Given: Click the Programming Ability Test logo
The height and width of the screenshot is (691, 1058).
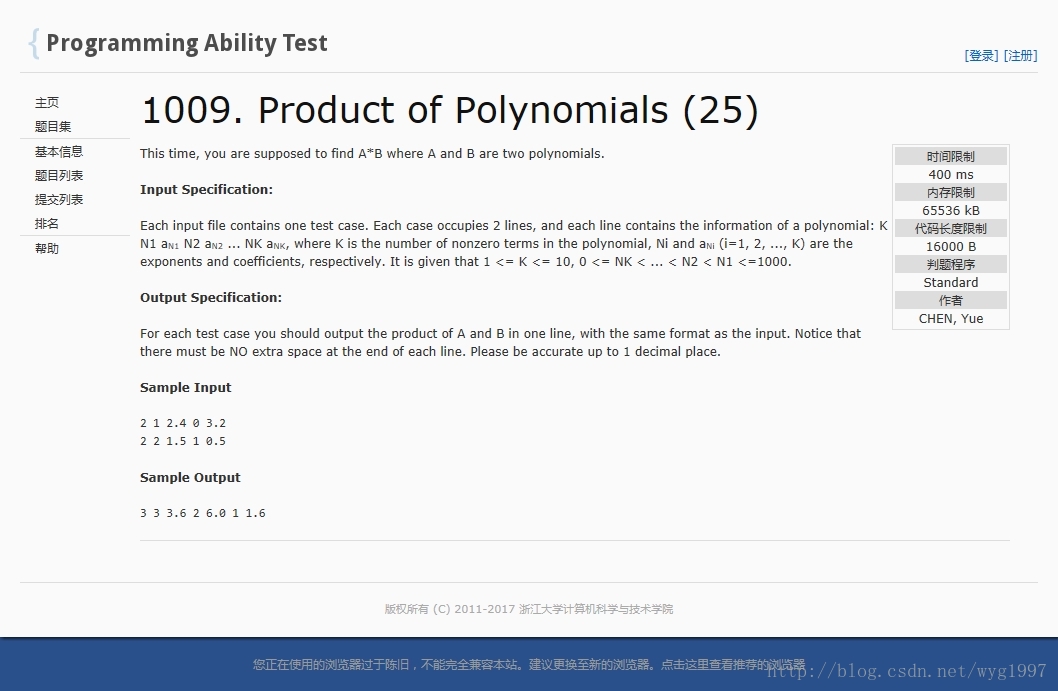Looking at the screenshot, I should tap(178, 43).
